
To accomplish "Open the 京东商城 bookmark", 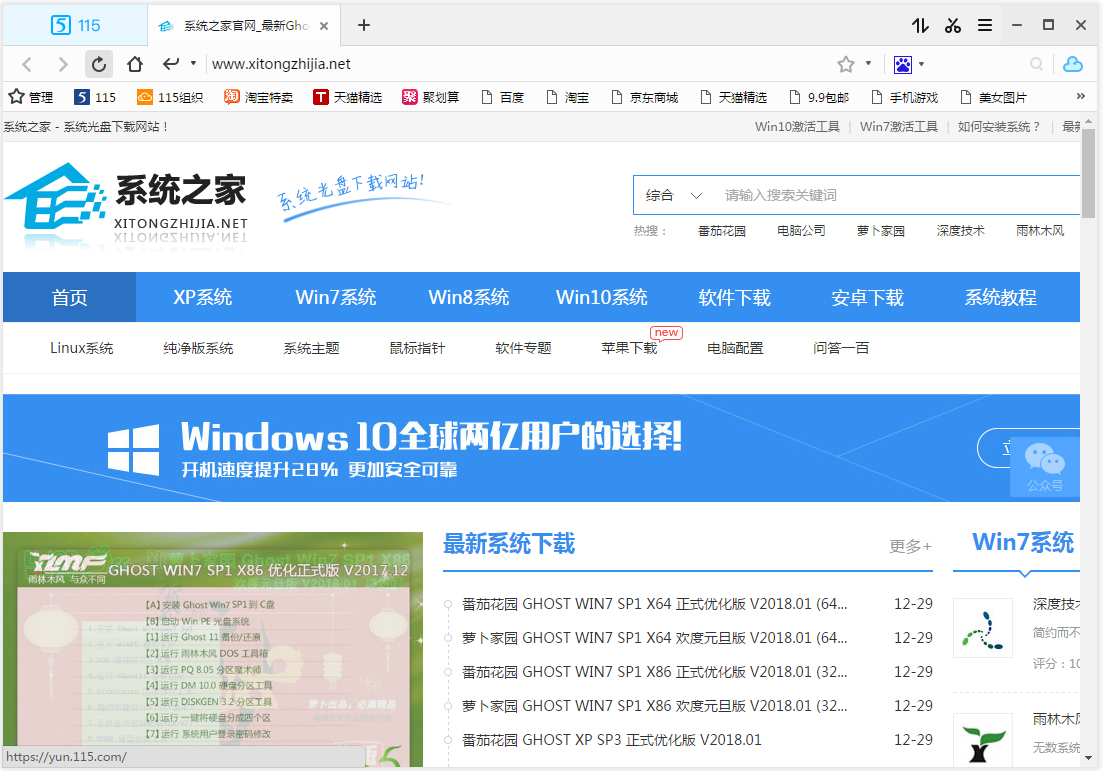I will (644, 97).
